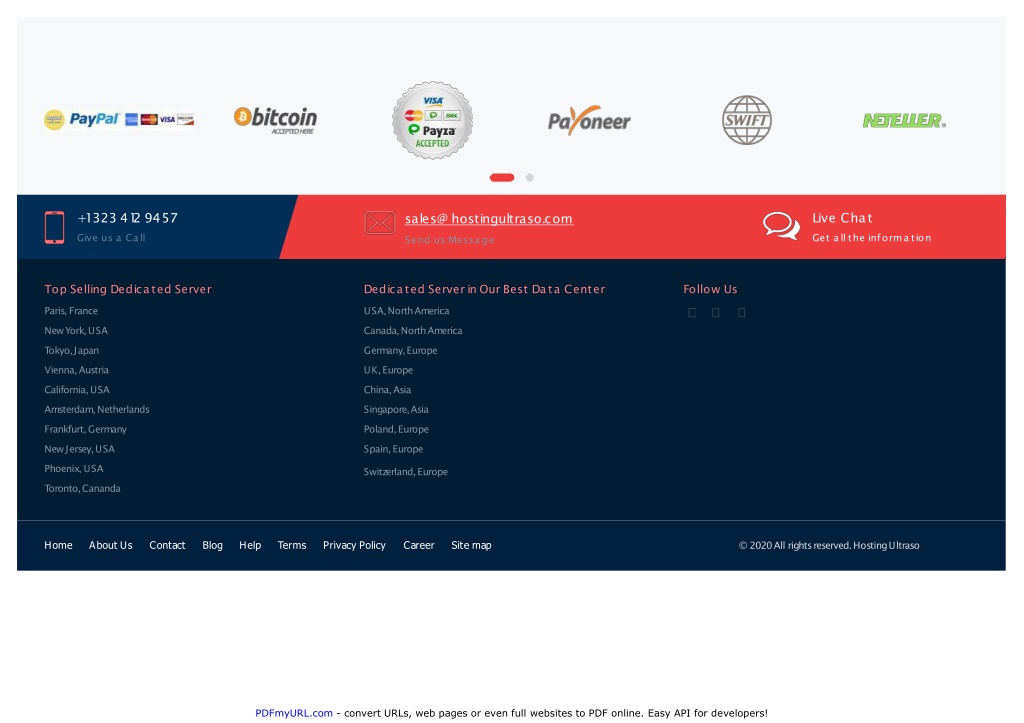Open About Us in footer menu
The image size is (1024, 723).
click(x=110, y=545)
